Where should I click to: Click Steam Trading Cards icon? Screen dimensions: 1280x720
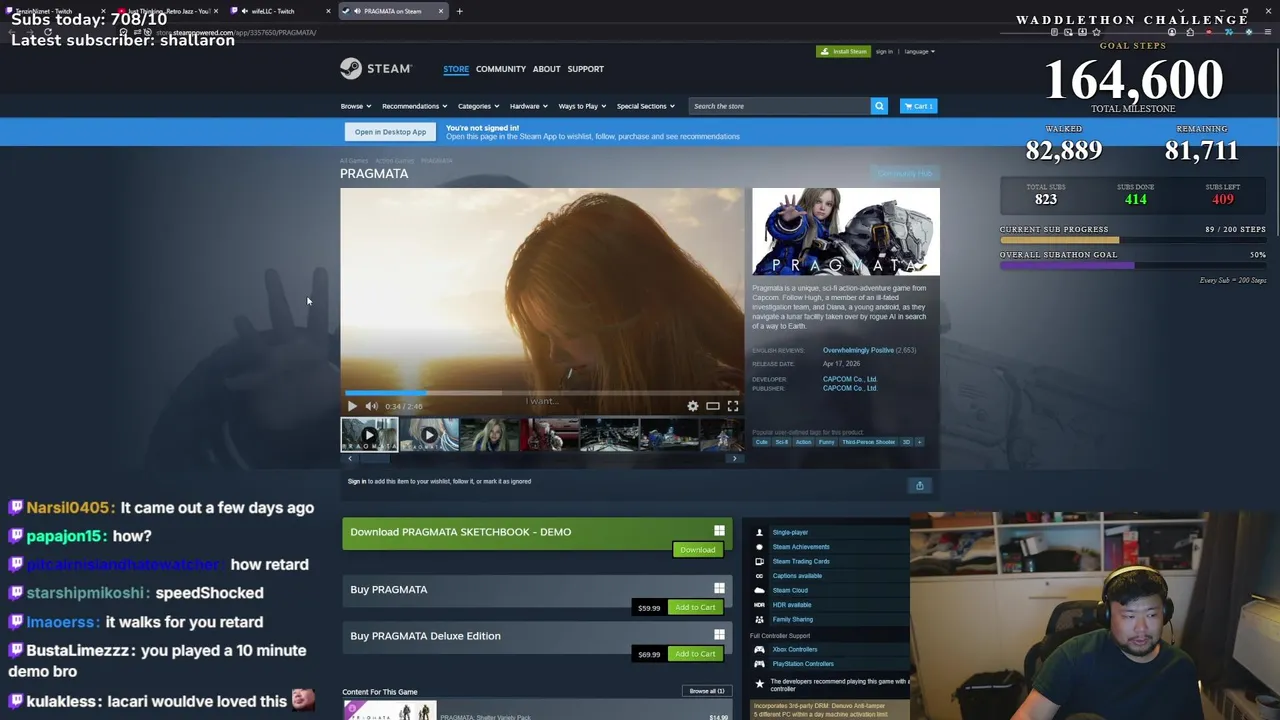pos(759,561)
